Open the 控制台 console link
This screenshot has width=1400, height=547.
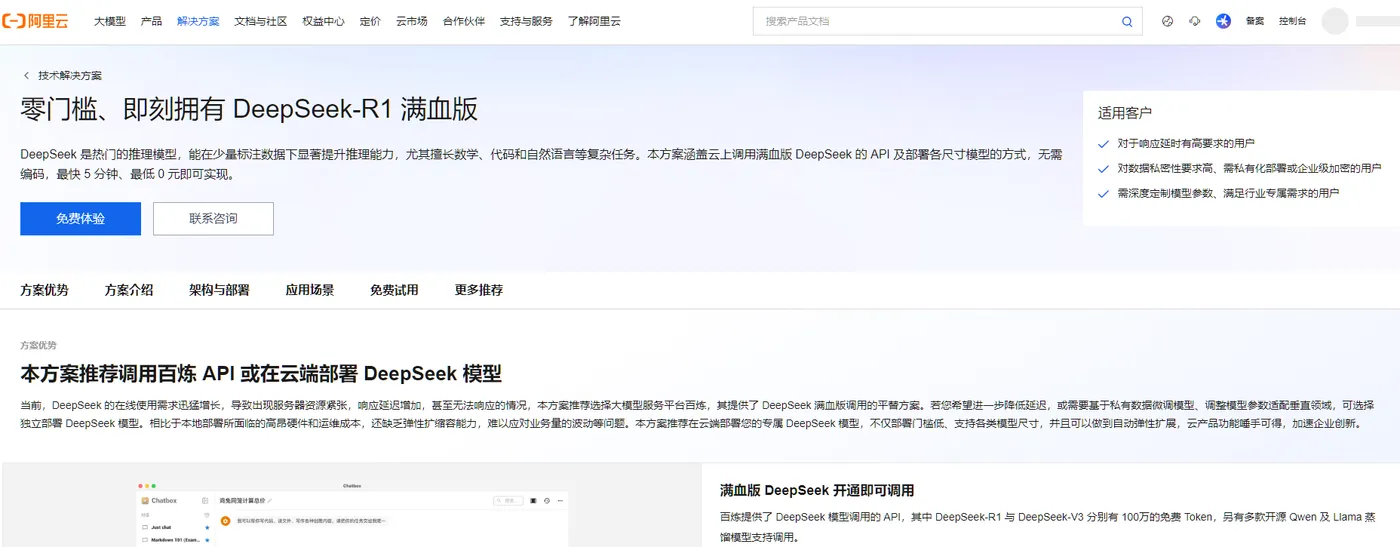(x=1292, y=21)
